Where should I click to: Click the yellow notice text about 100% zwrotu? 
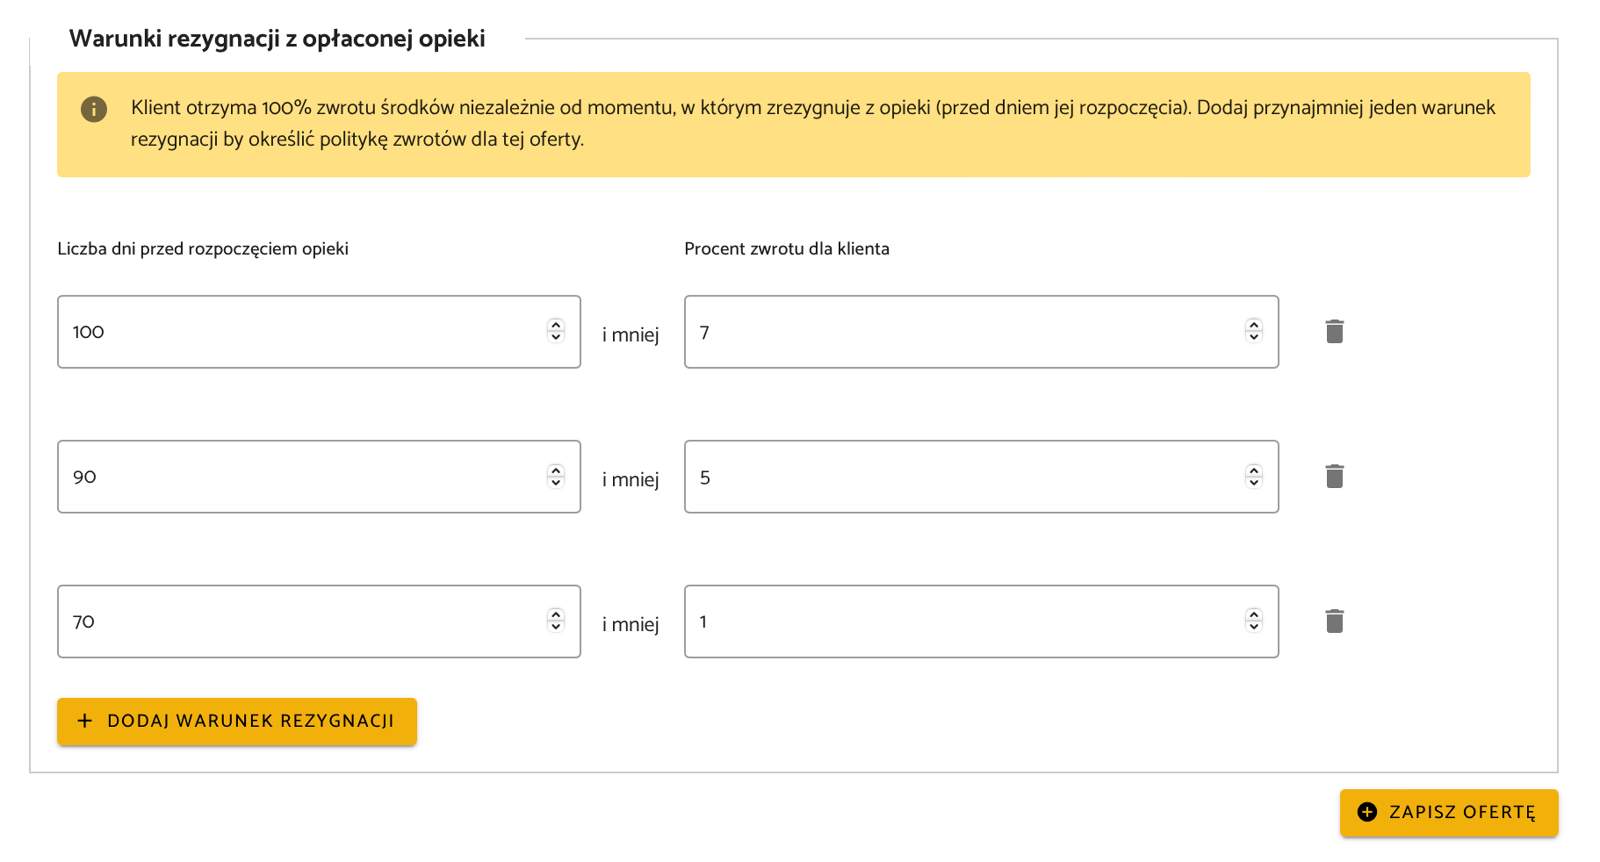813,123
